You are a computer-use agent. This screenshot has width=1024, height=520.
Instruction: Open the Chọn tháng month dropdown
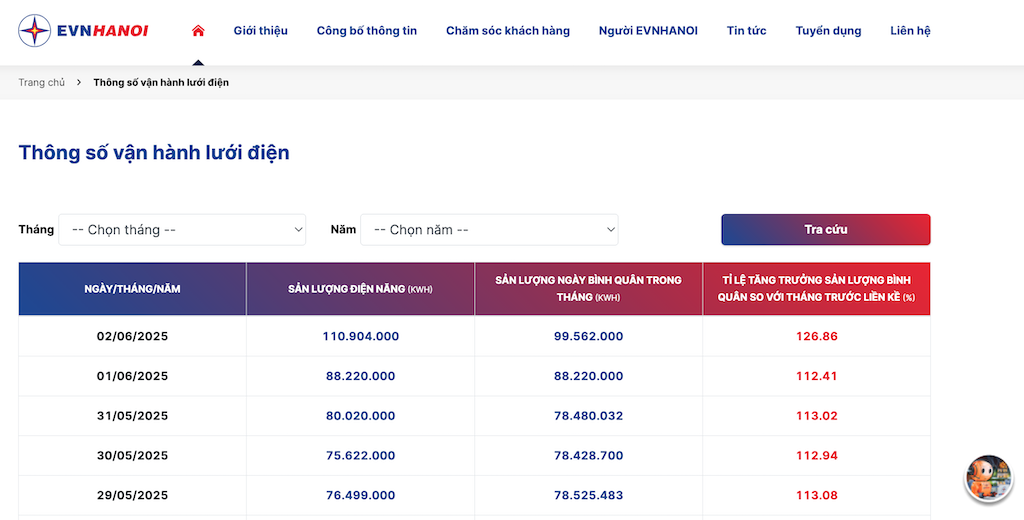coord(182,230)
